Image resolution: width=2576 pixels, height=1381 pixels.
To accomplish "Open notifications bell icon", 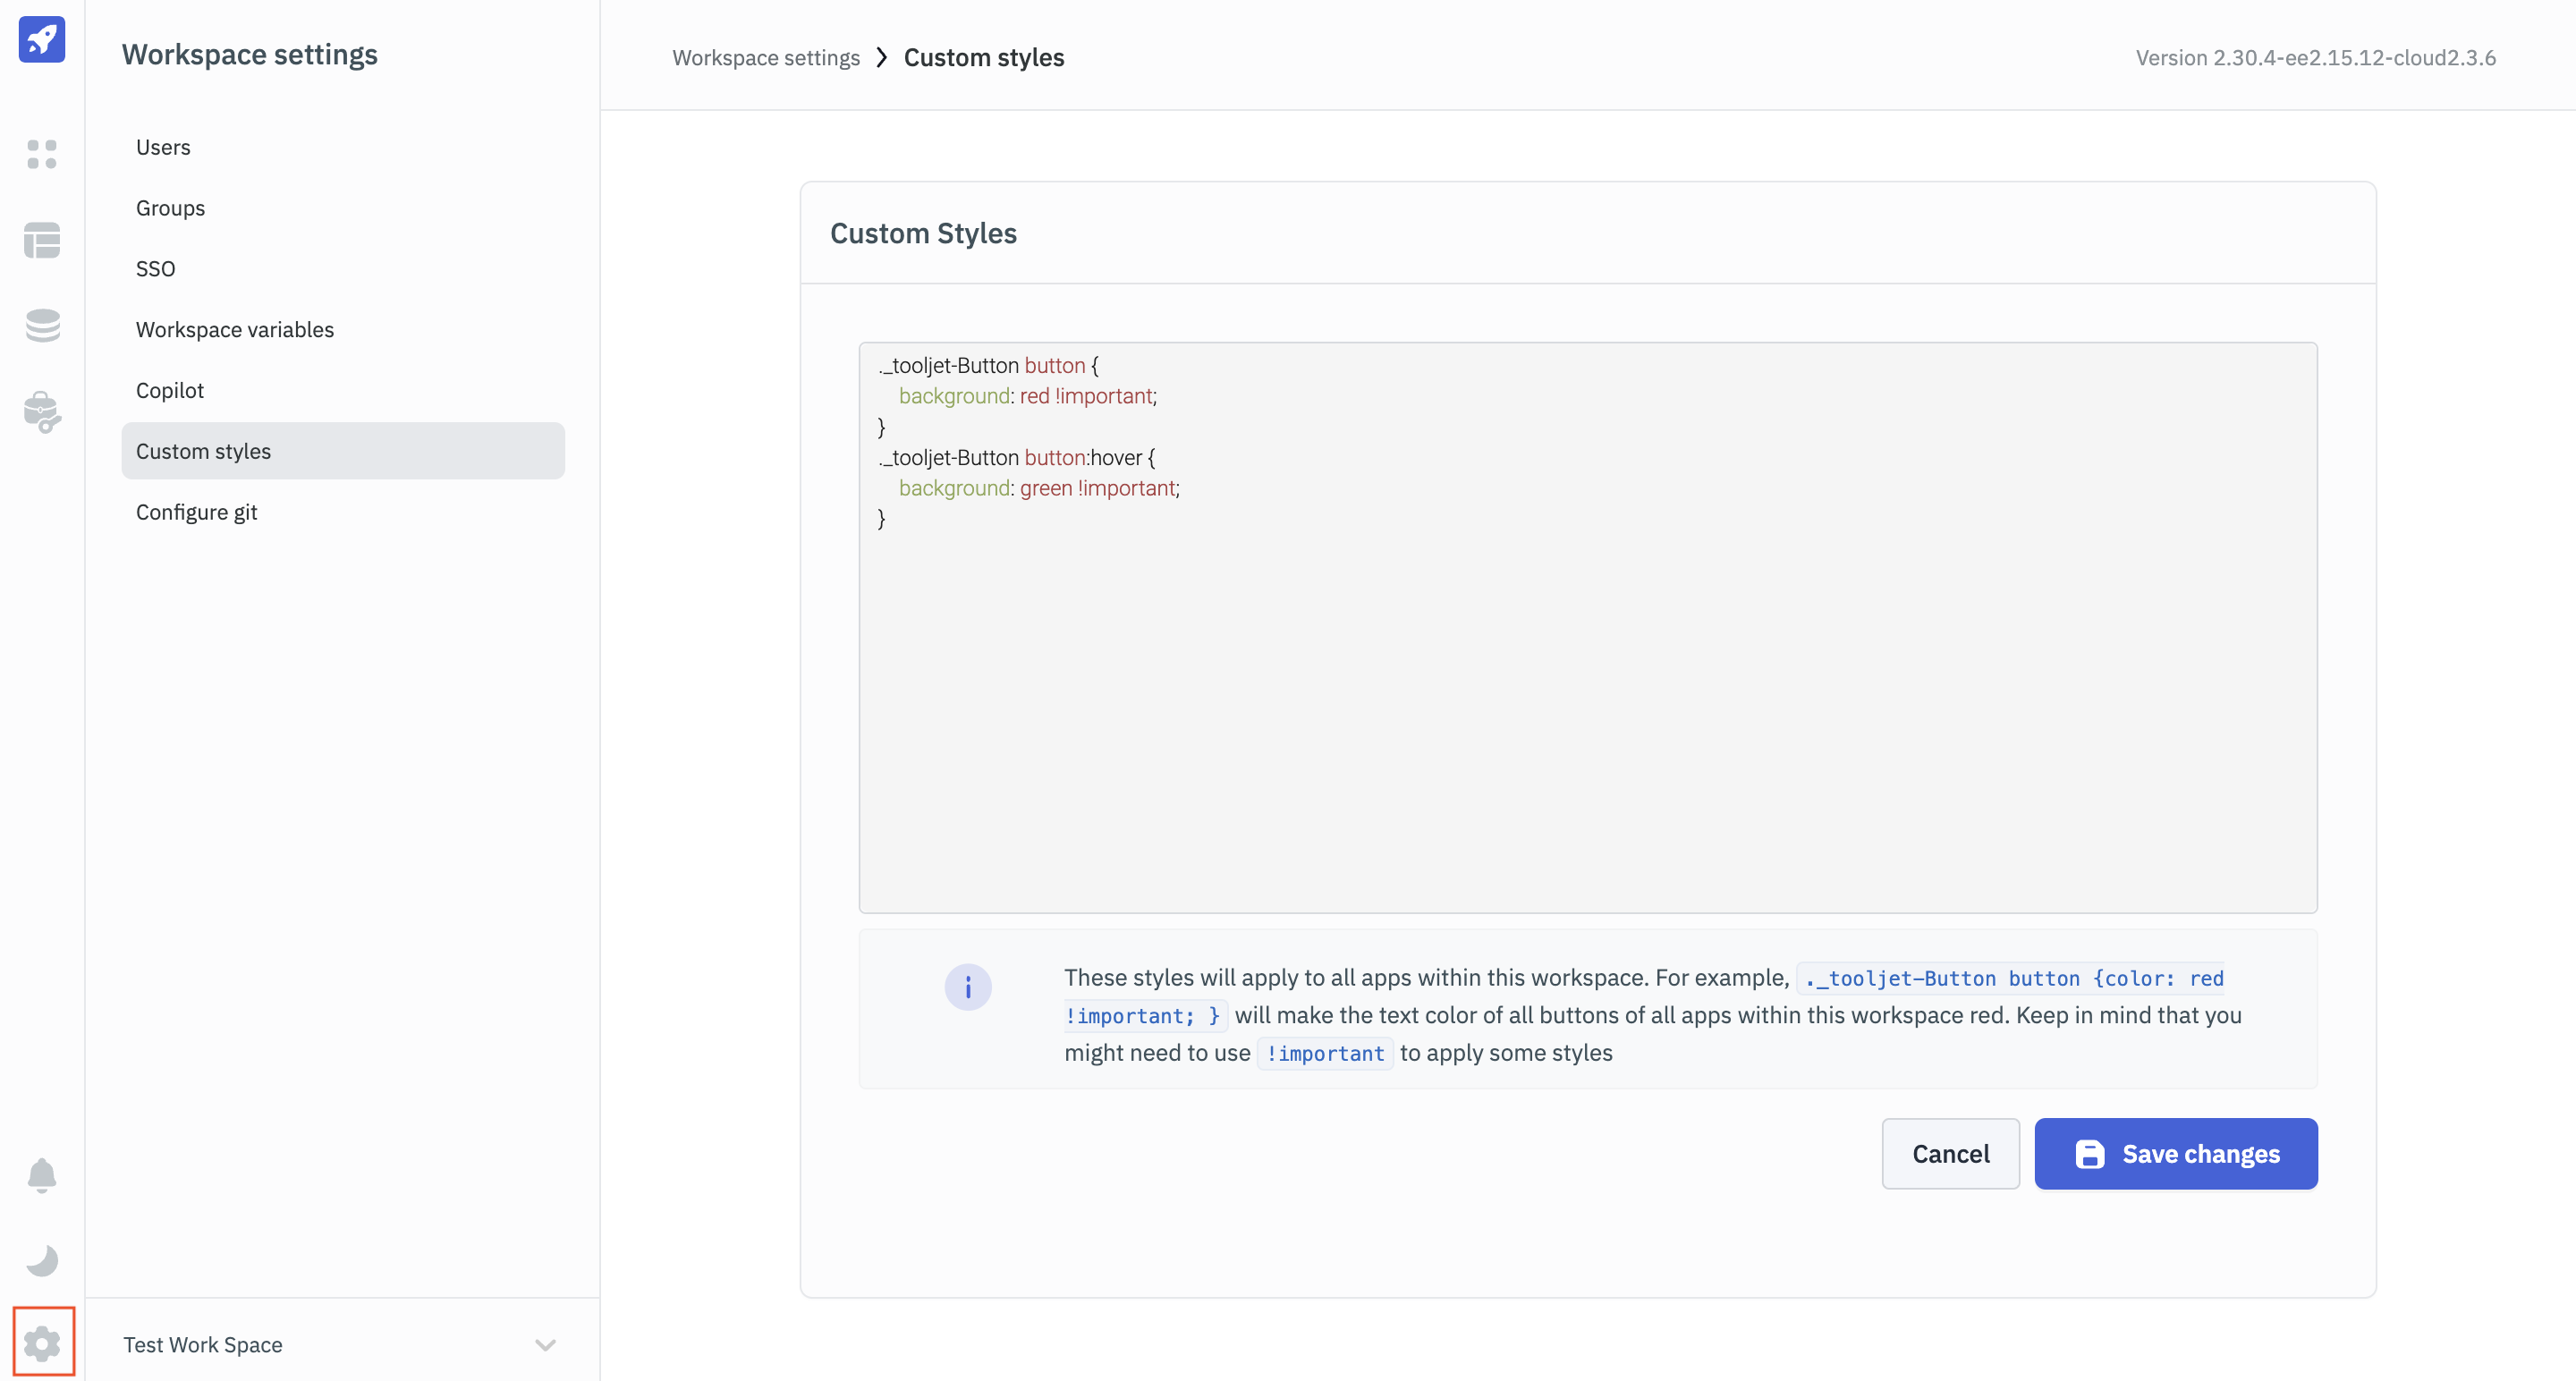I will click(42, 1175).
